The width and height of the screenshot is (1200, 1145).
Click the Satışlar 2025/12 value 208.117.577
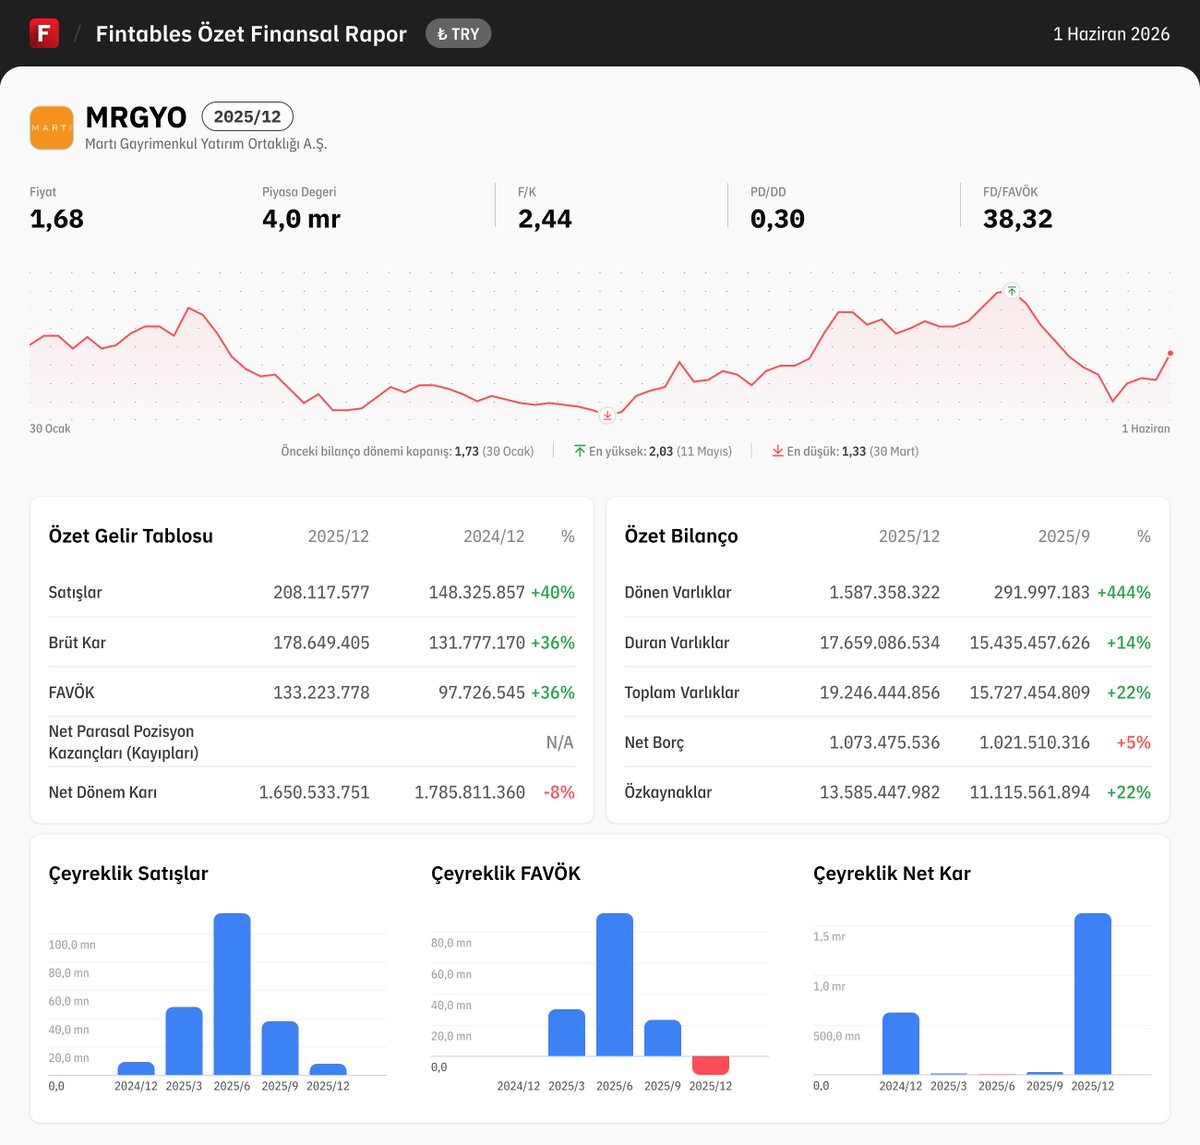[x=321, y=592]
